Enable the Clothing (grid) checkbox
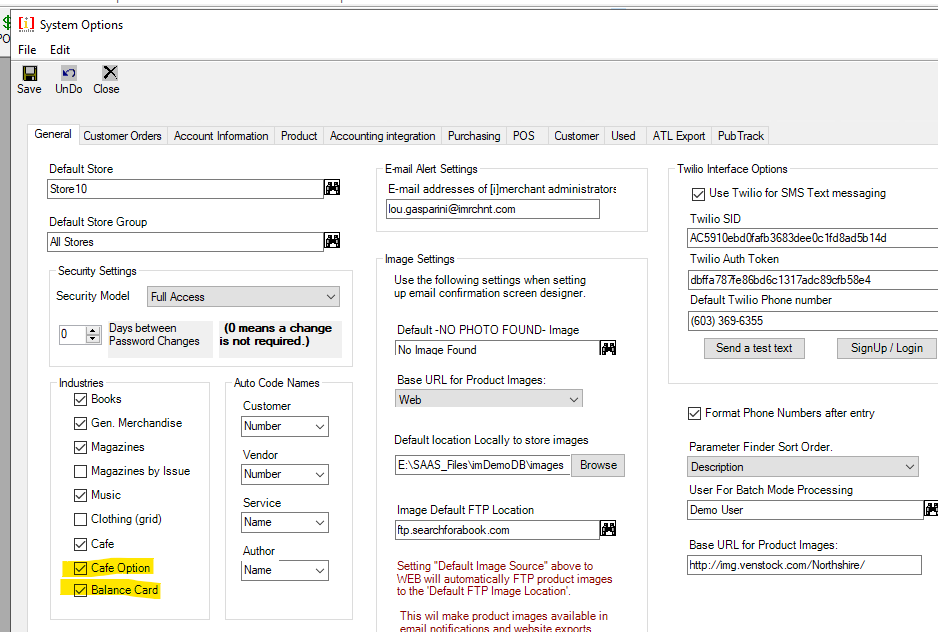This screenshot has height=632, width=938. pyautogui.click(x=80, y=519)
